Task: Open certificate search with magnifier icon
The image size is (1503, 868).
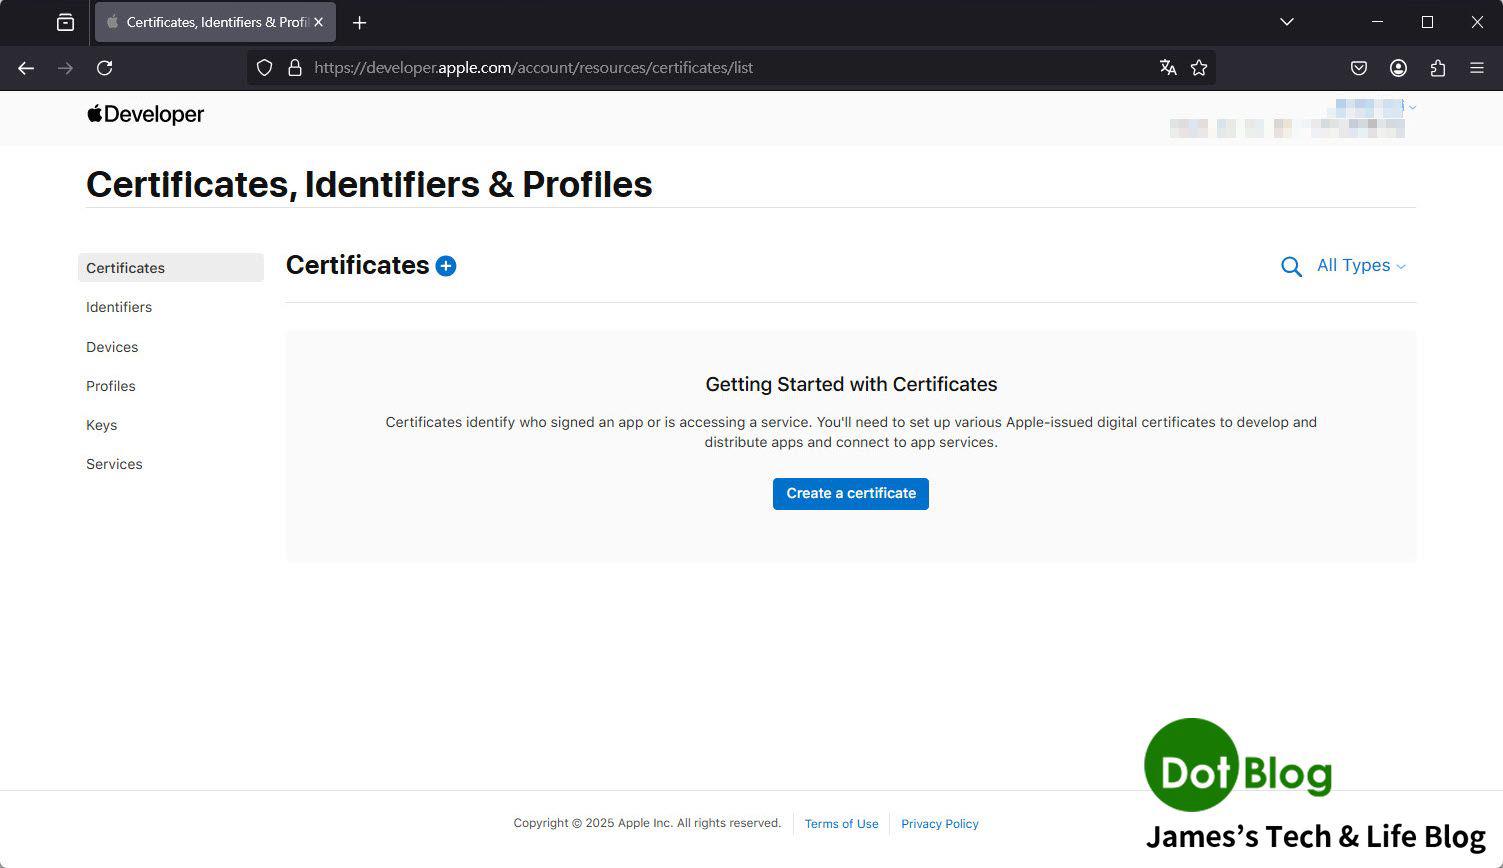Action: [1291, 267]
